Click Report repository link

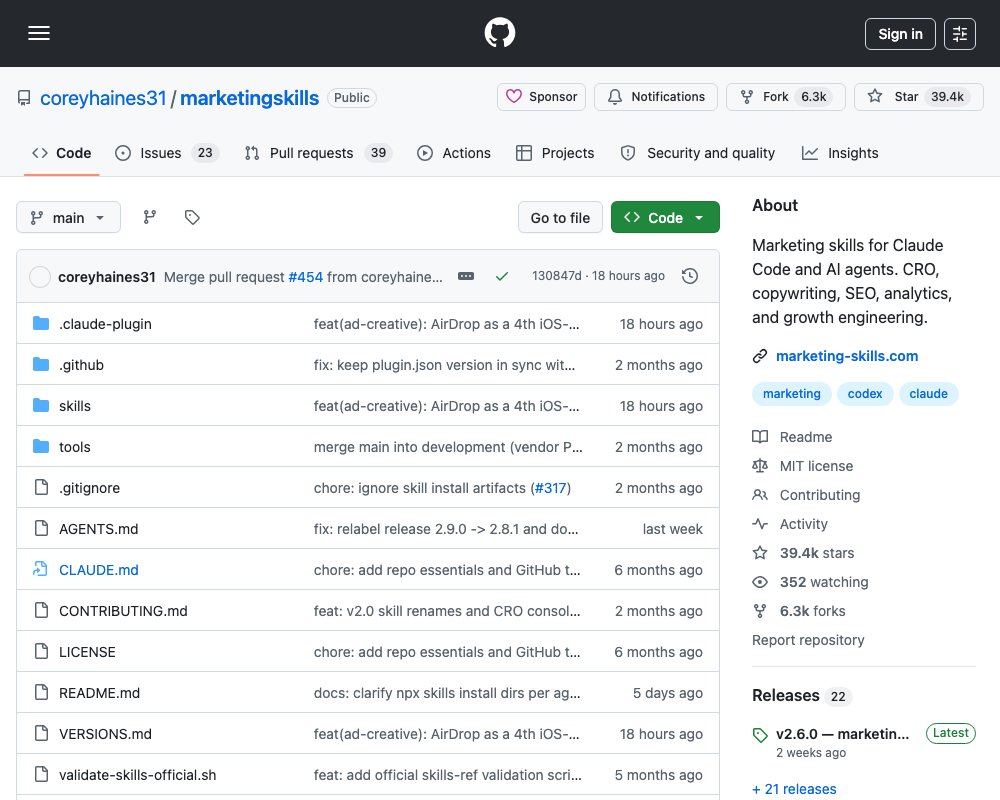coord(808,640)
